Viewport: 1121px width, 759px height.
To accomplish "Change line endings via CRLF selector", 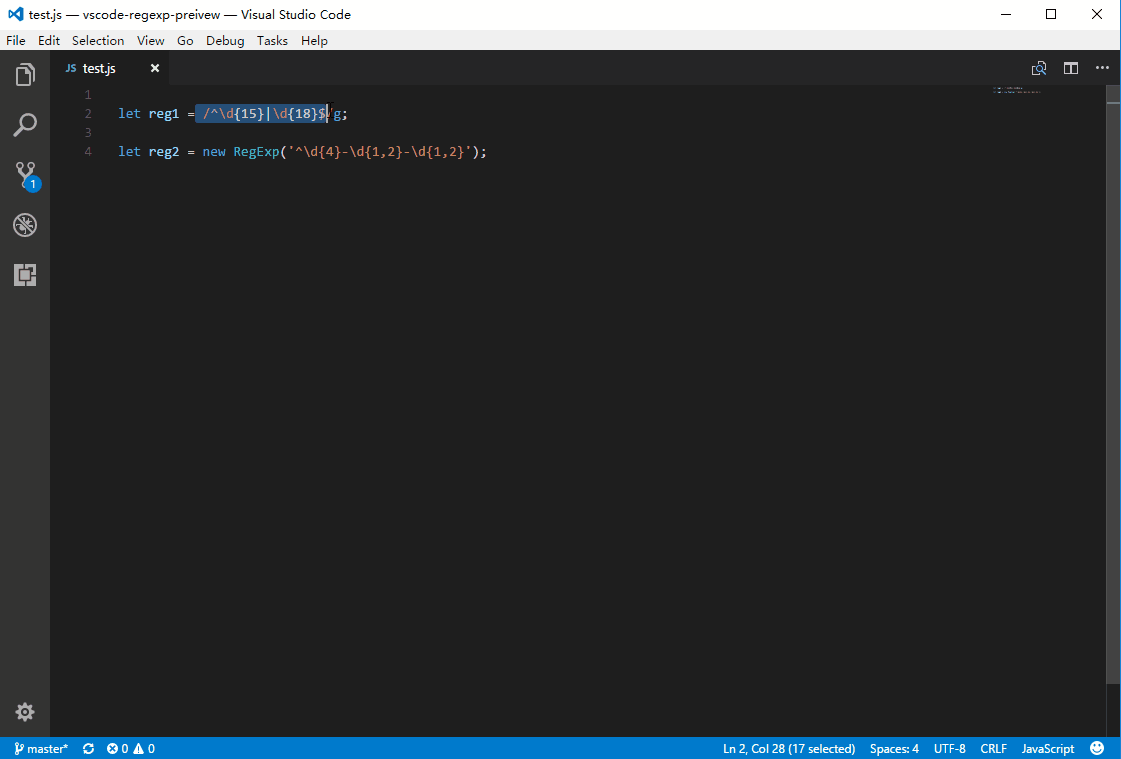I will 993,748.
